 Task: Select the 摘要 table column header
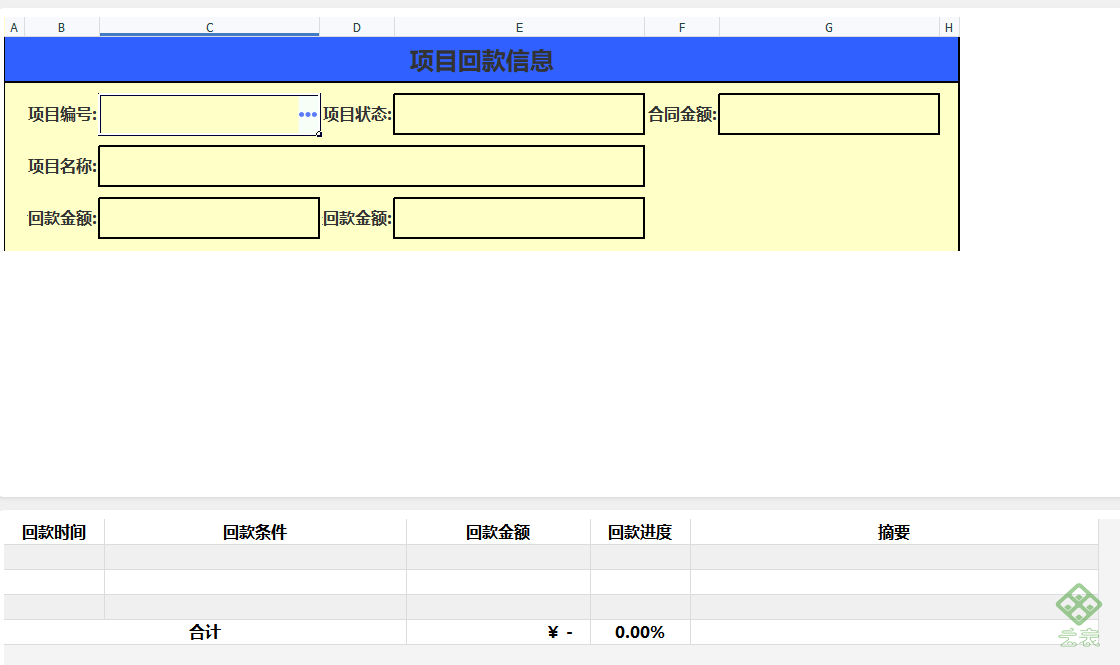coord(894,532)
